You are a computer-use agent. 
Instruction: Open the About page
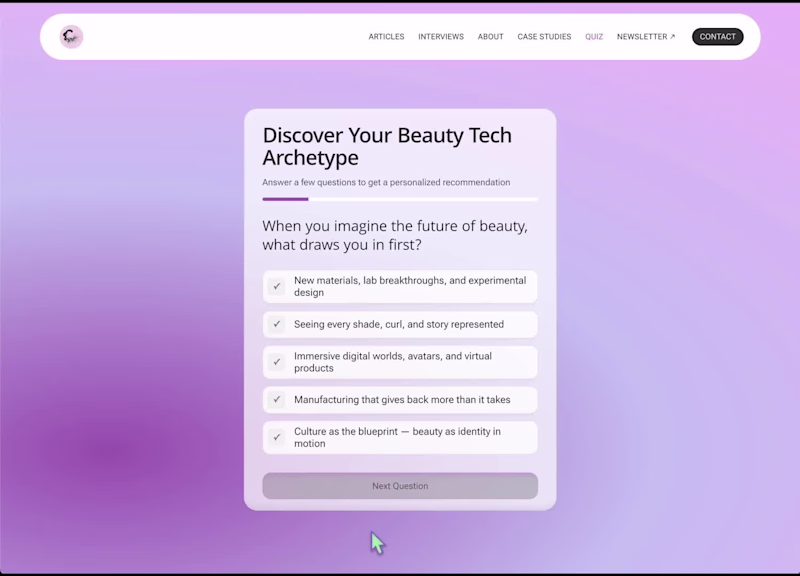pyautogui.click(x=490, y=37)
